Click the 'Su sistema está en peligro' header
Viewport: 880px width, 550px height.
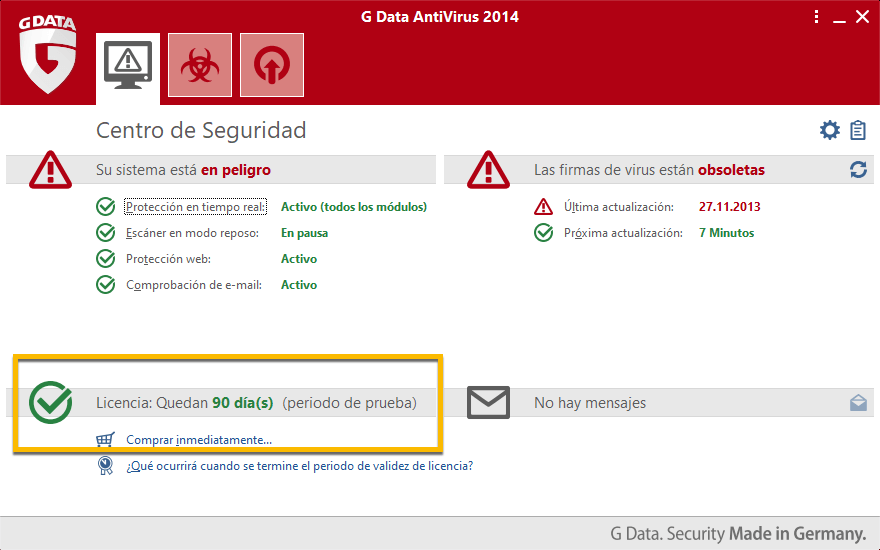click(x=183, y=169)
